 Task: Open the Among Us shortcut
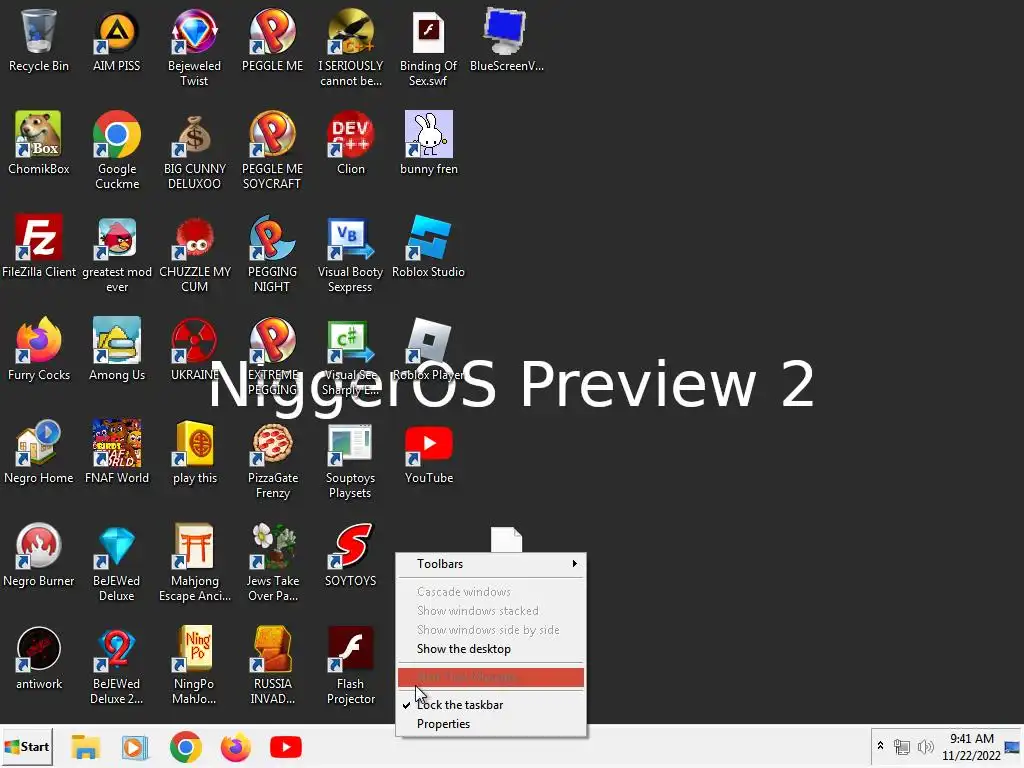tap(117, 349)
